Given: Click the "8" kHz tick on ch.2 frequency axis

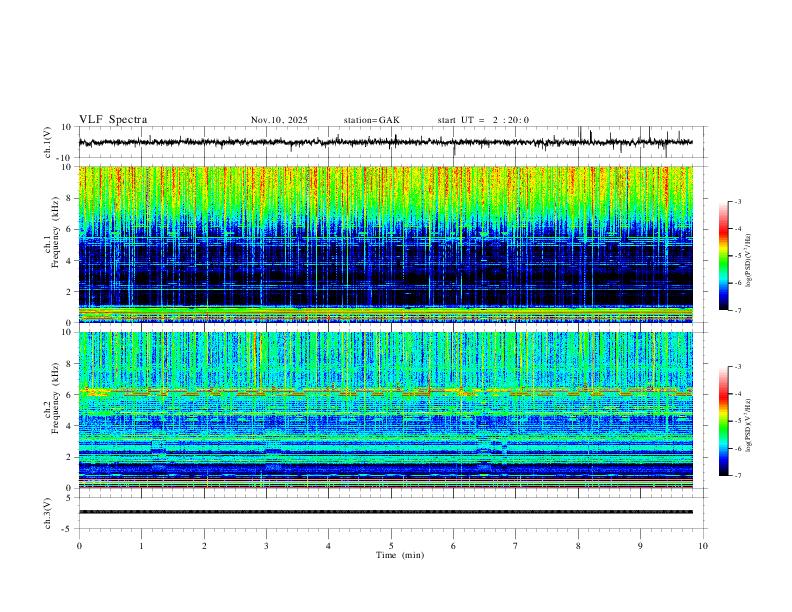Looking at the screenshot, I should coord(70,364).
